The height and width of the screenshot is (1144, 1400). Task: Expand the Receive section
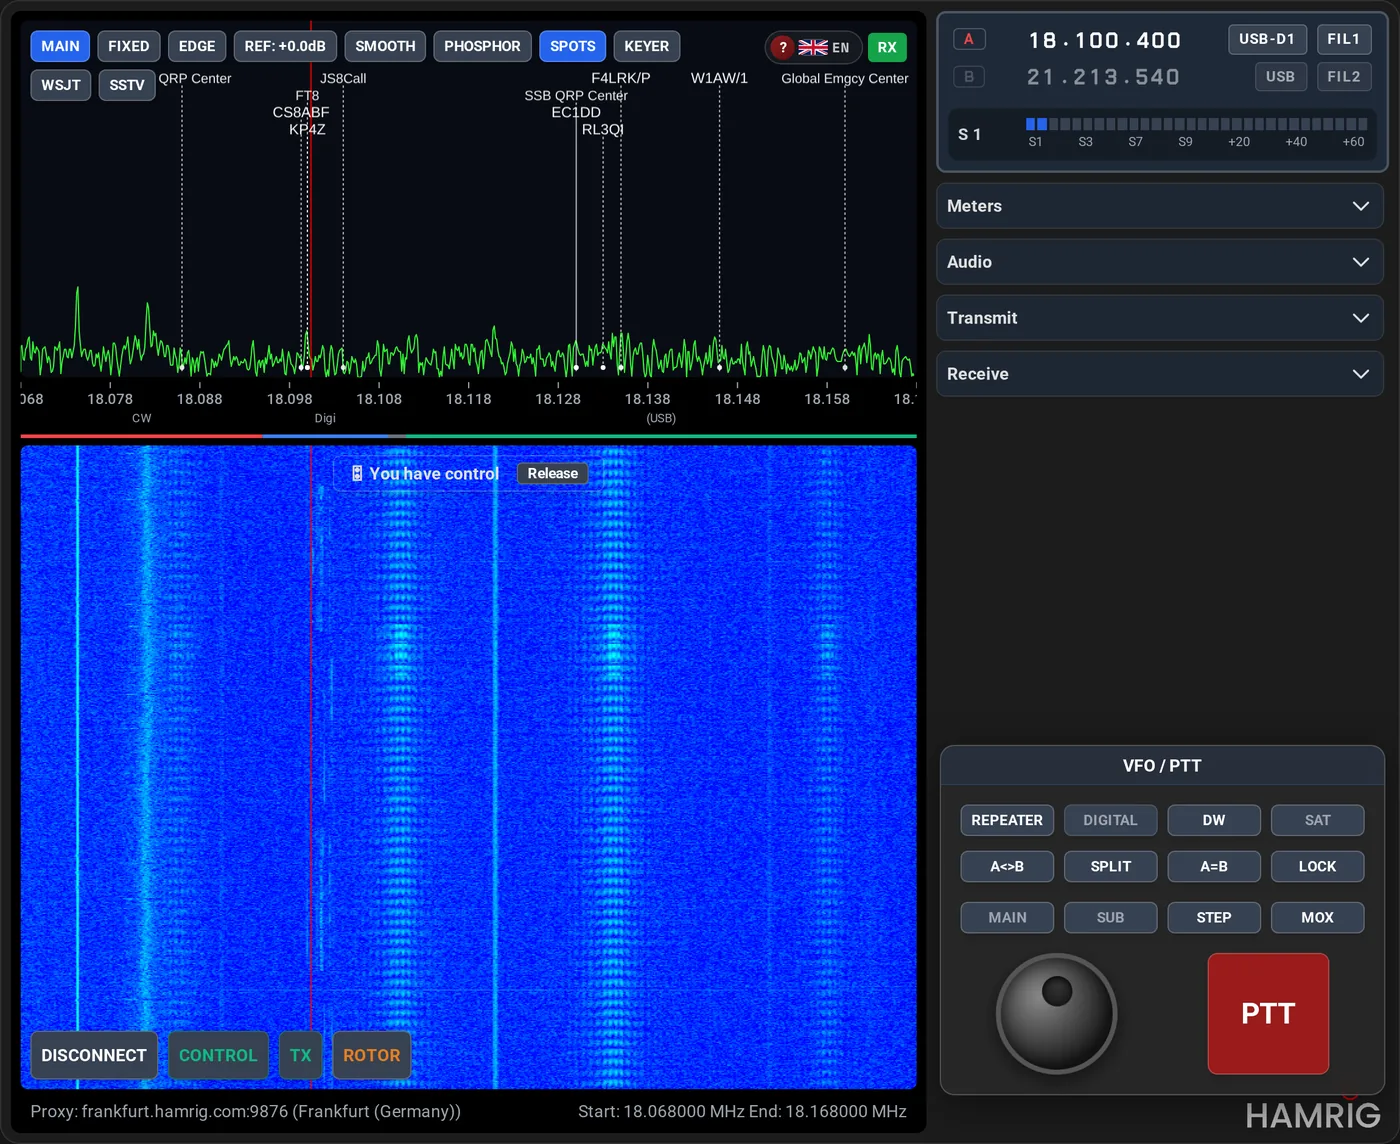tap(1160, 374)
